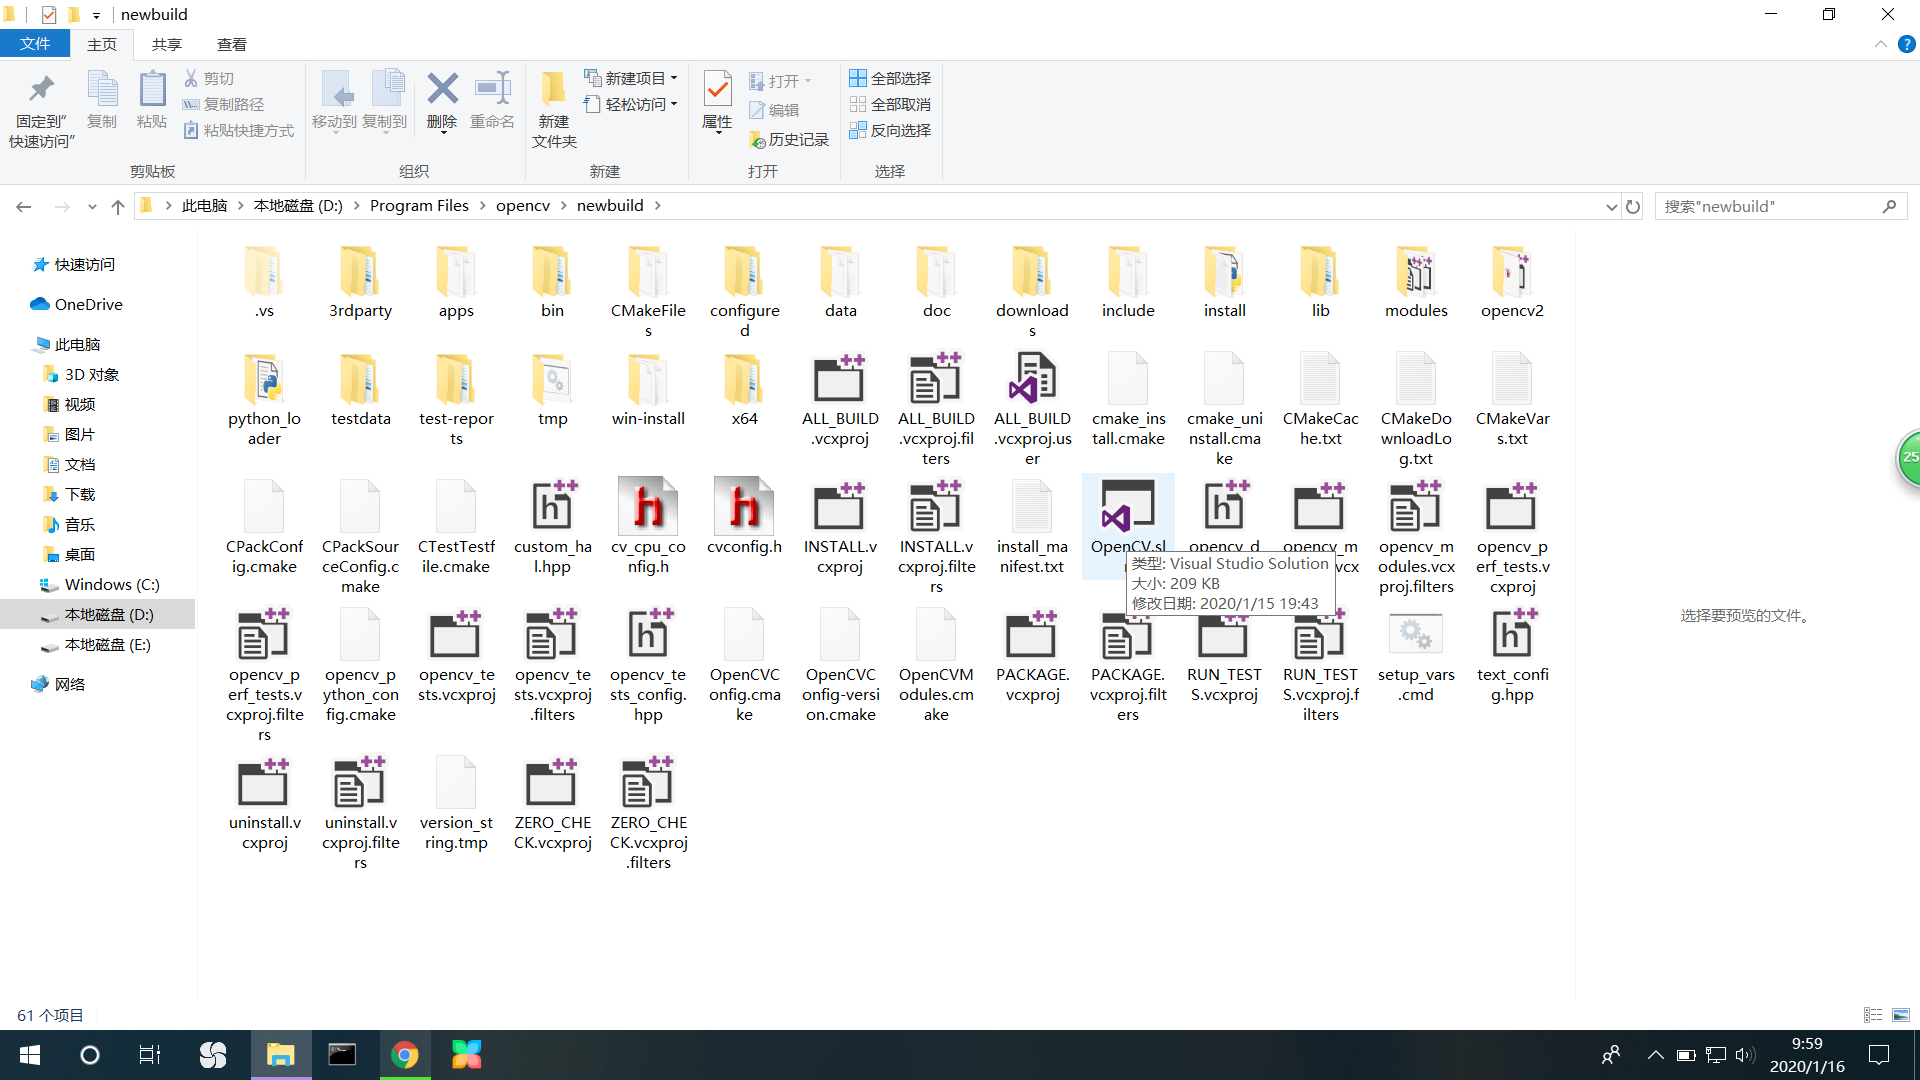Open the File (文件) menu tab
This screenshot has width=1920, height=1080.
point(35,44)
